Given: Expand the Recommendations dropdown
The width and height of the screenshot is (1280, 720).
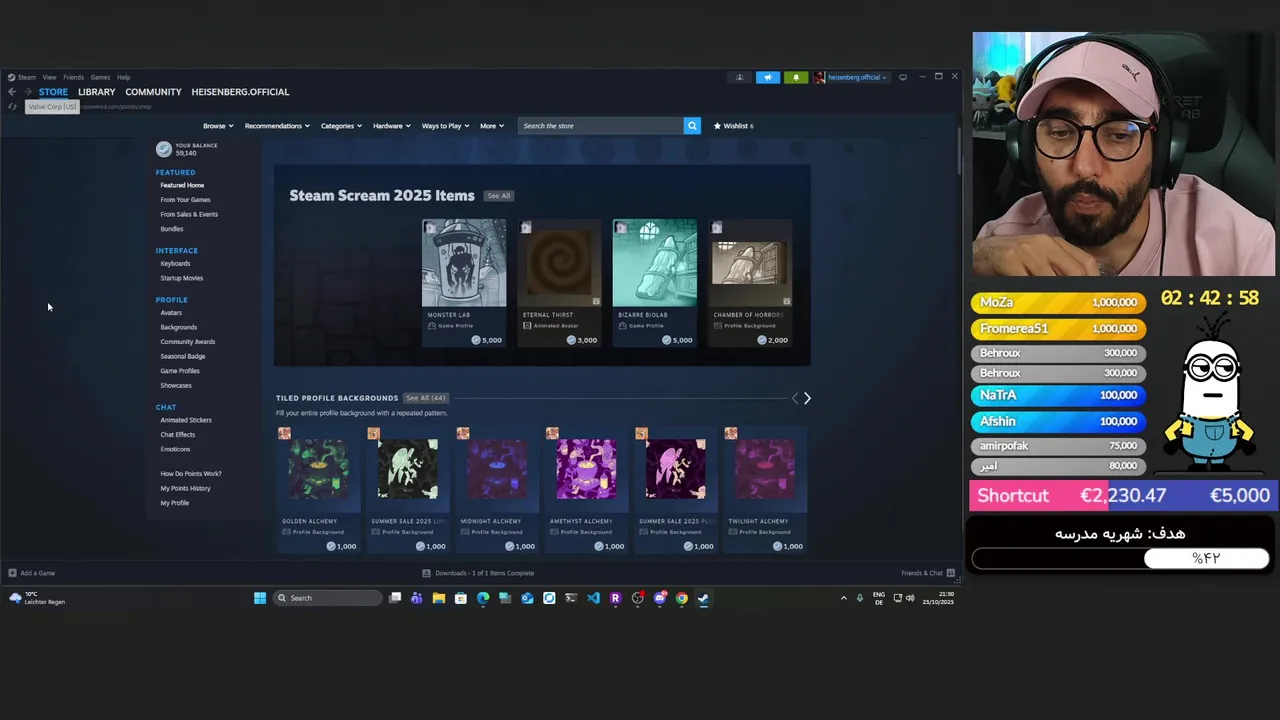Looking at the screenshot, I should [277, 126].
